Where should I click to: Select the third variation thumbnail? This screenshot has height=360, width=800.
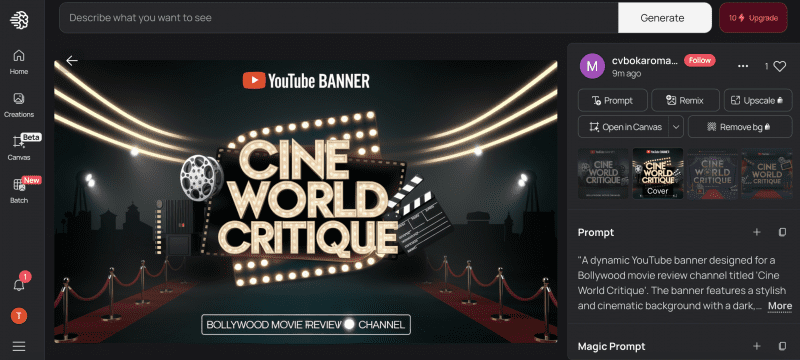pyautogui.click(x=712, y=173)
